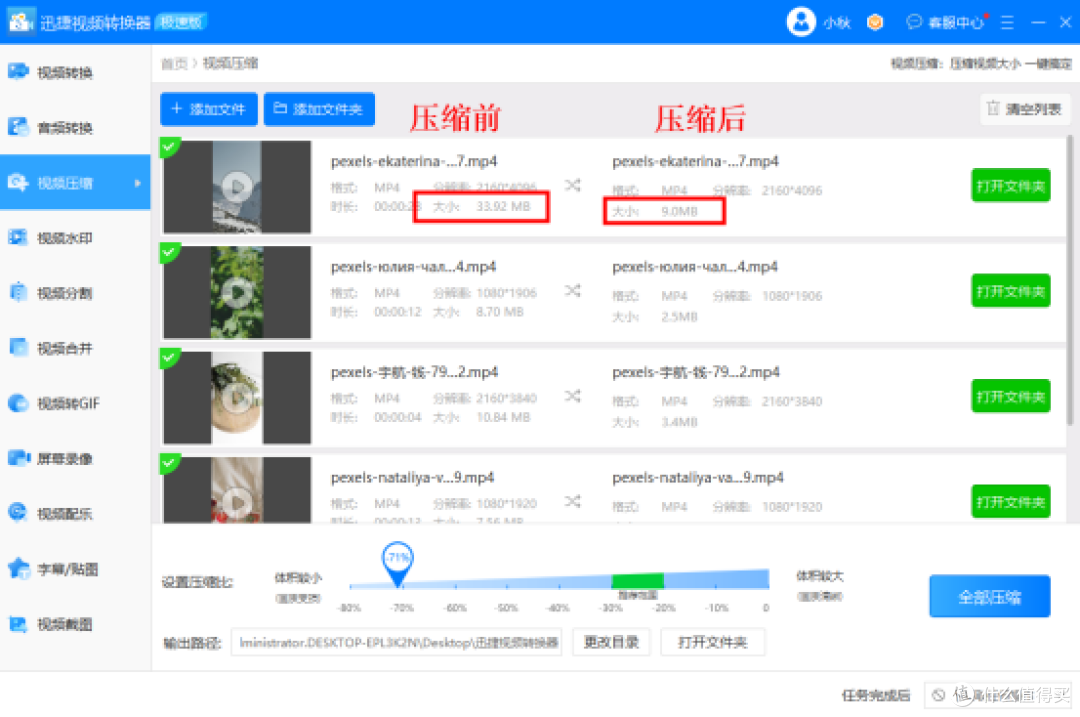1080x717 pixels.
Task: Uncheck the pexels-ekaterina video checkbox
Action: click(x=168, y=146)
